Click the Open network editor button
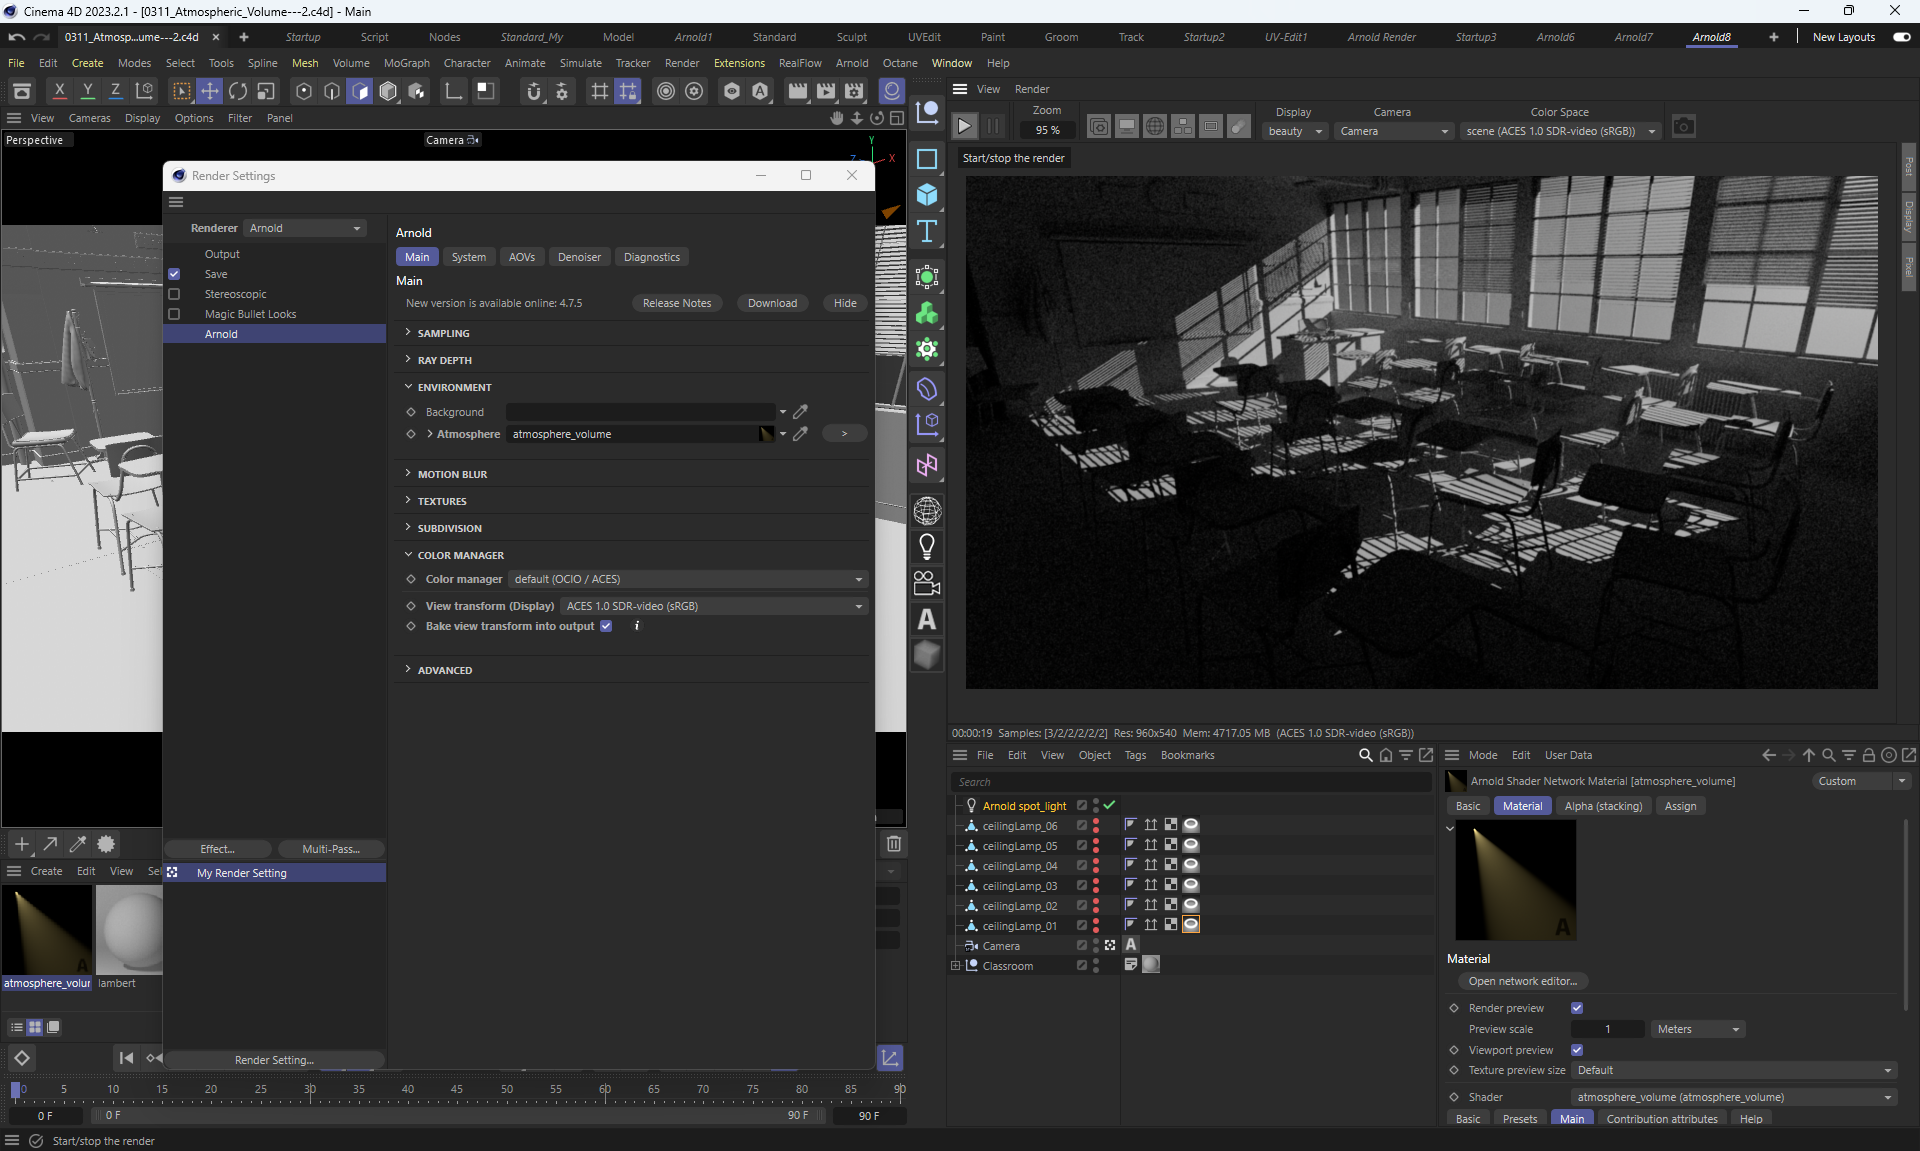 [1522, 981]
